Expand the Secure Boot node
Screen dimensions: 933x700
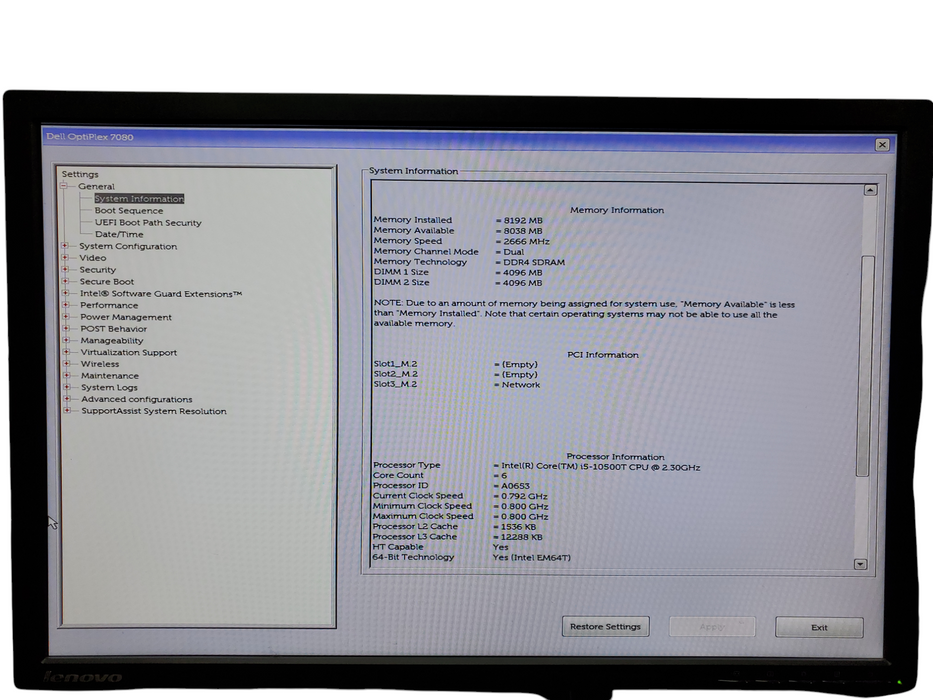tap(65, 281)
